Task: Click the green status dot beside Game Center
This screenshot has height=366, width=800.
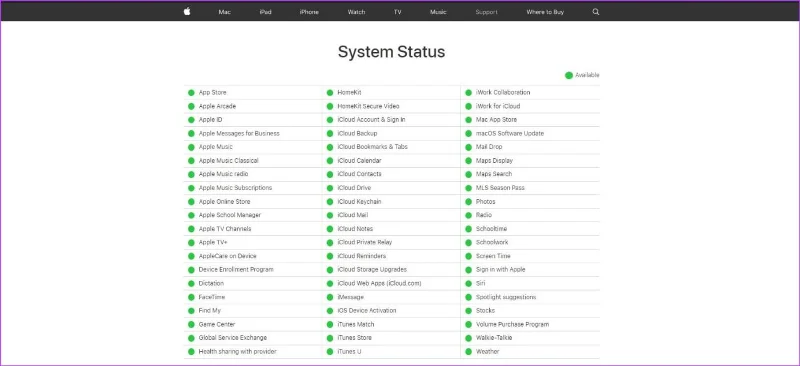Action: point(191,324)
